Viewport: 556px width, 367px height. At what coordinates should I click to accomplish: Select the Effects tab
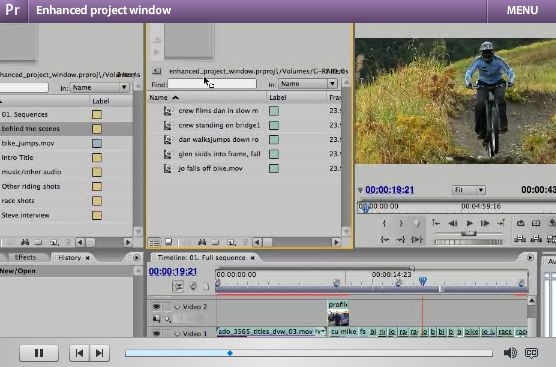[x=25, y=257]
